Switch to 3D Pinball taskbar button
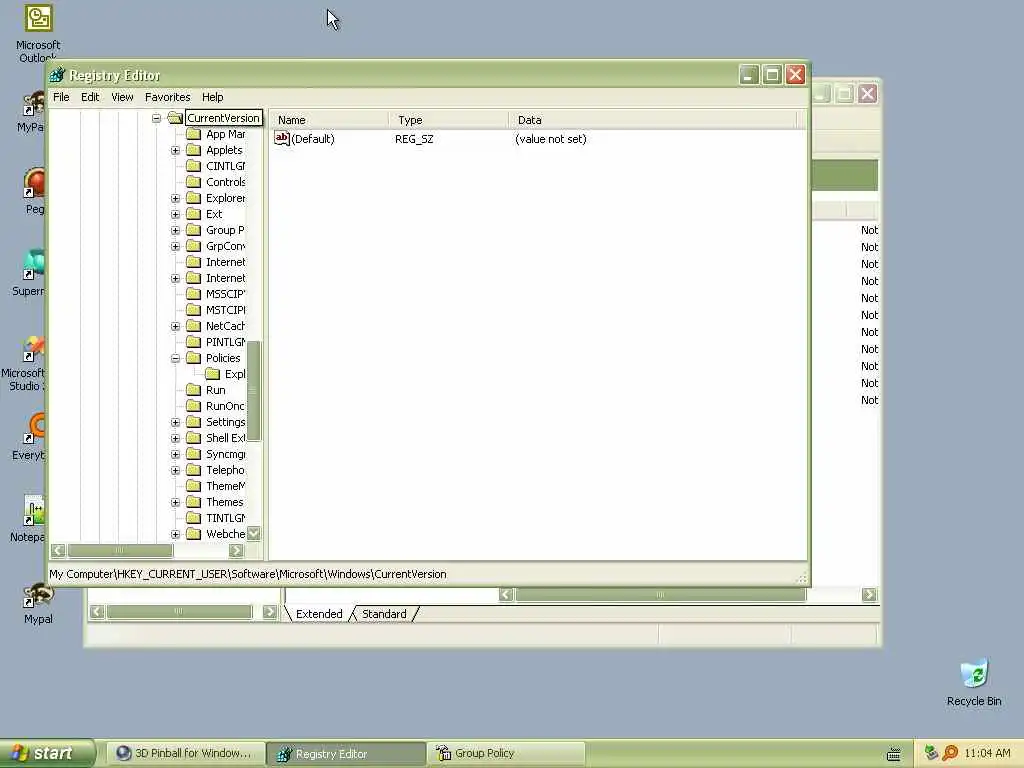The image size is (1024, 768). 185,754
